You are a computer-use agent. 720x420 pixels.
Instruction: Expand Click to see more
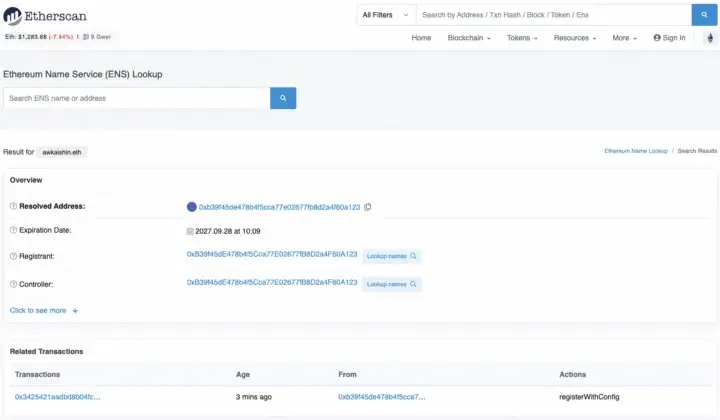43,311
